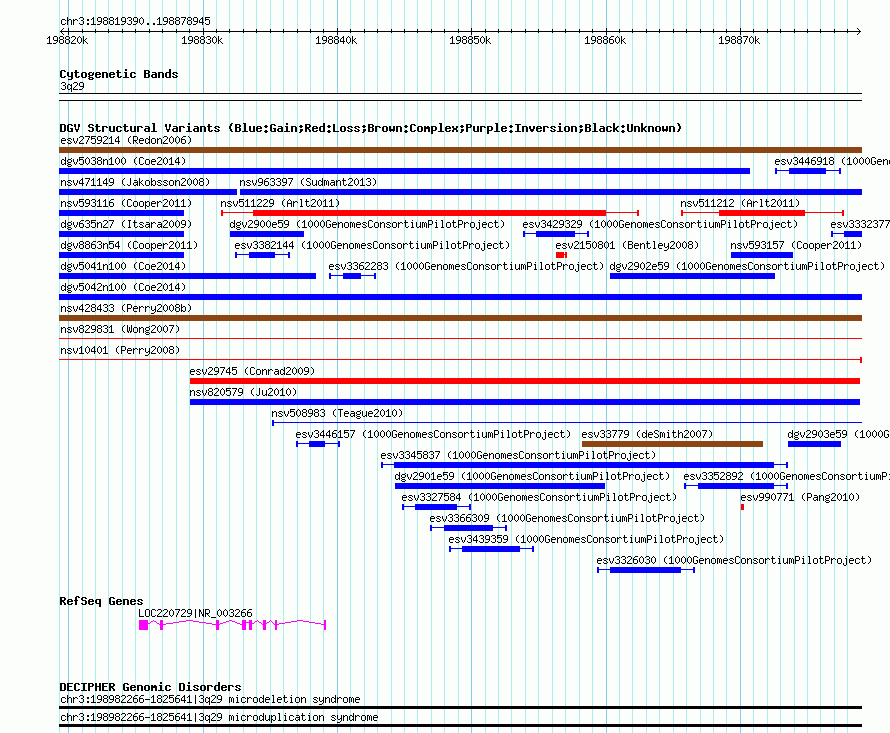Select the nsv511212 (Arlt2011) loss feature
The image size is (890, 733).
(x=762, y=213)
